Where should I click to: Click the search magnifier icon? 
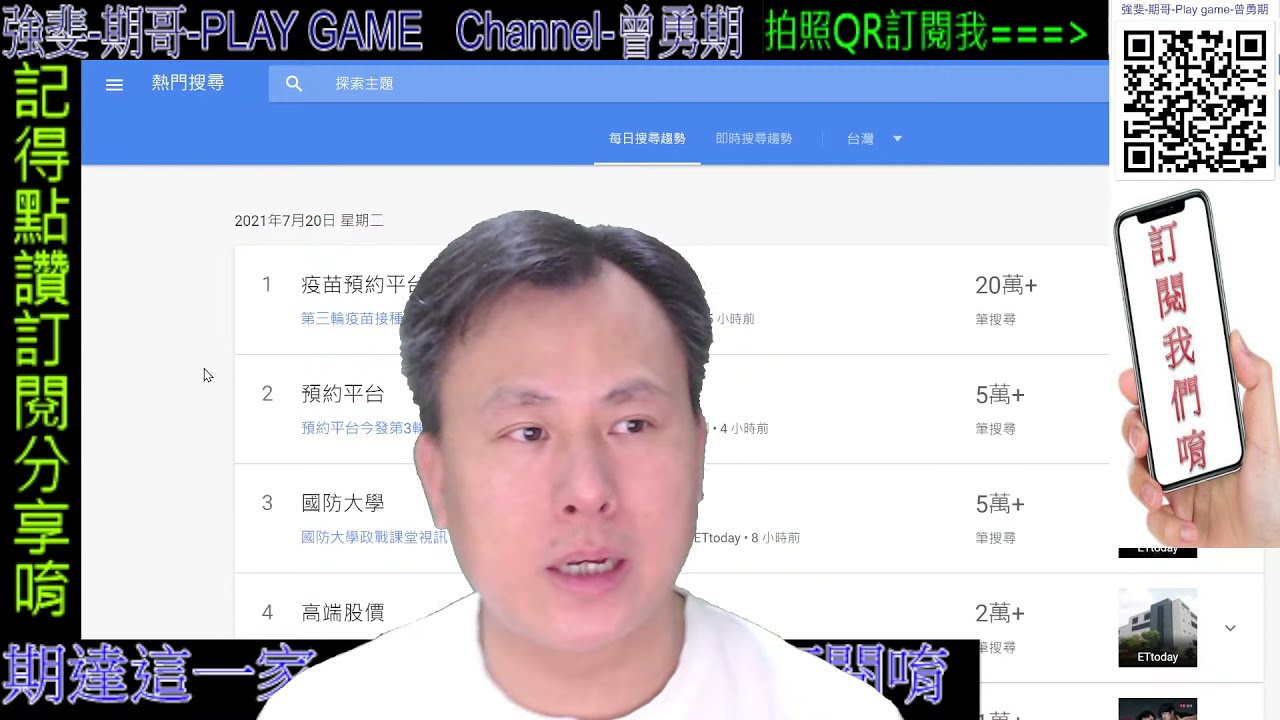coord(294,84)
